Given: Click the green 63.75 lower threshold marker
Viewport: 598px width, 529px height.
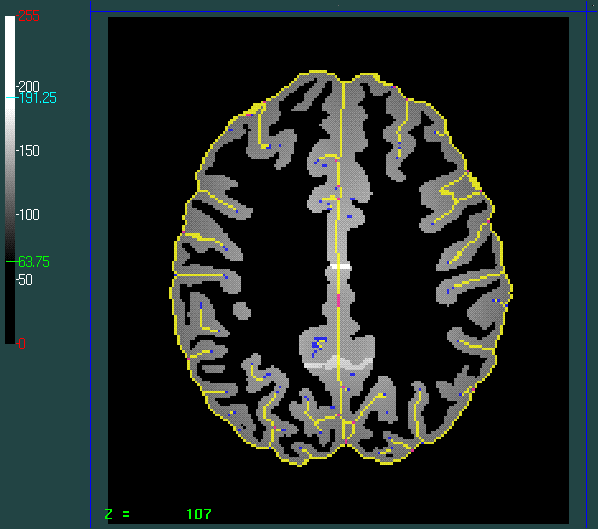Looking at the screenshot, I should (34, 262).
